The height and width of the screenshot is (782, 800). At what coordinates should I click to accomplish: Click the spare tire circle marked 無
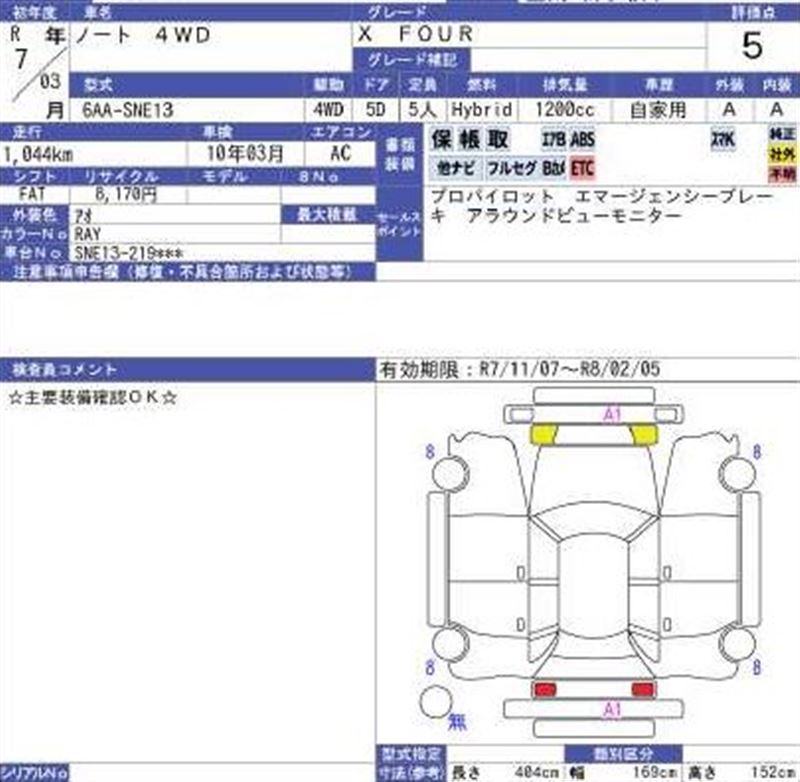[x=436, y=702]
